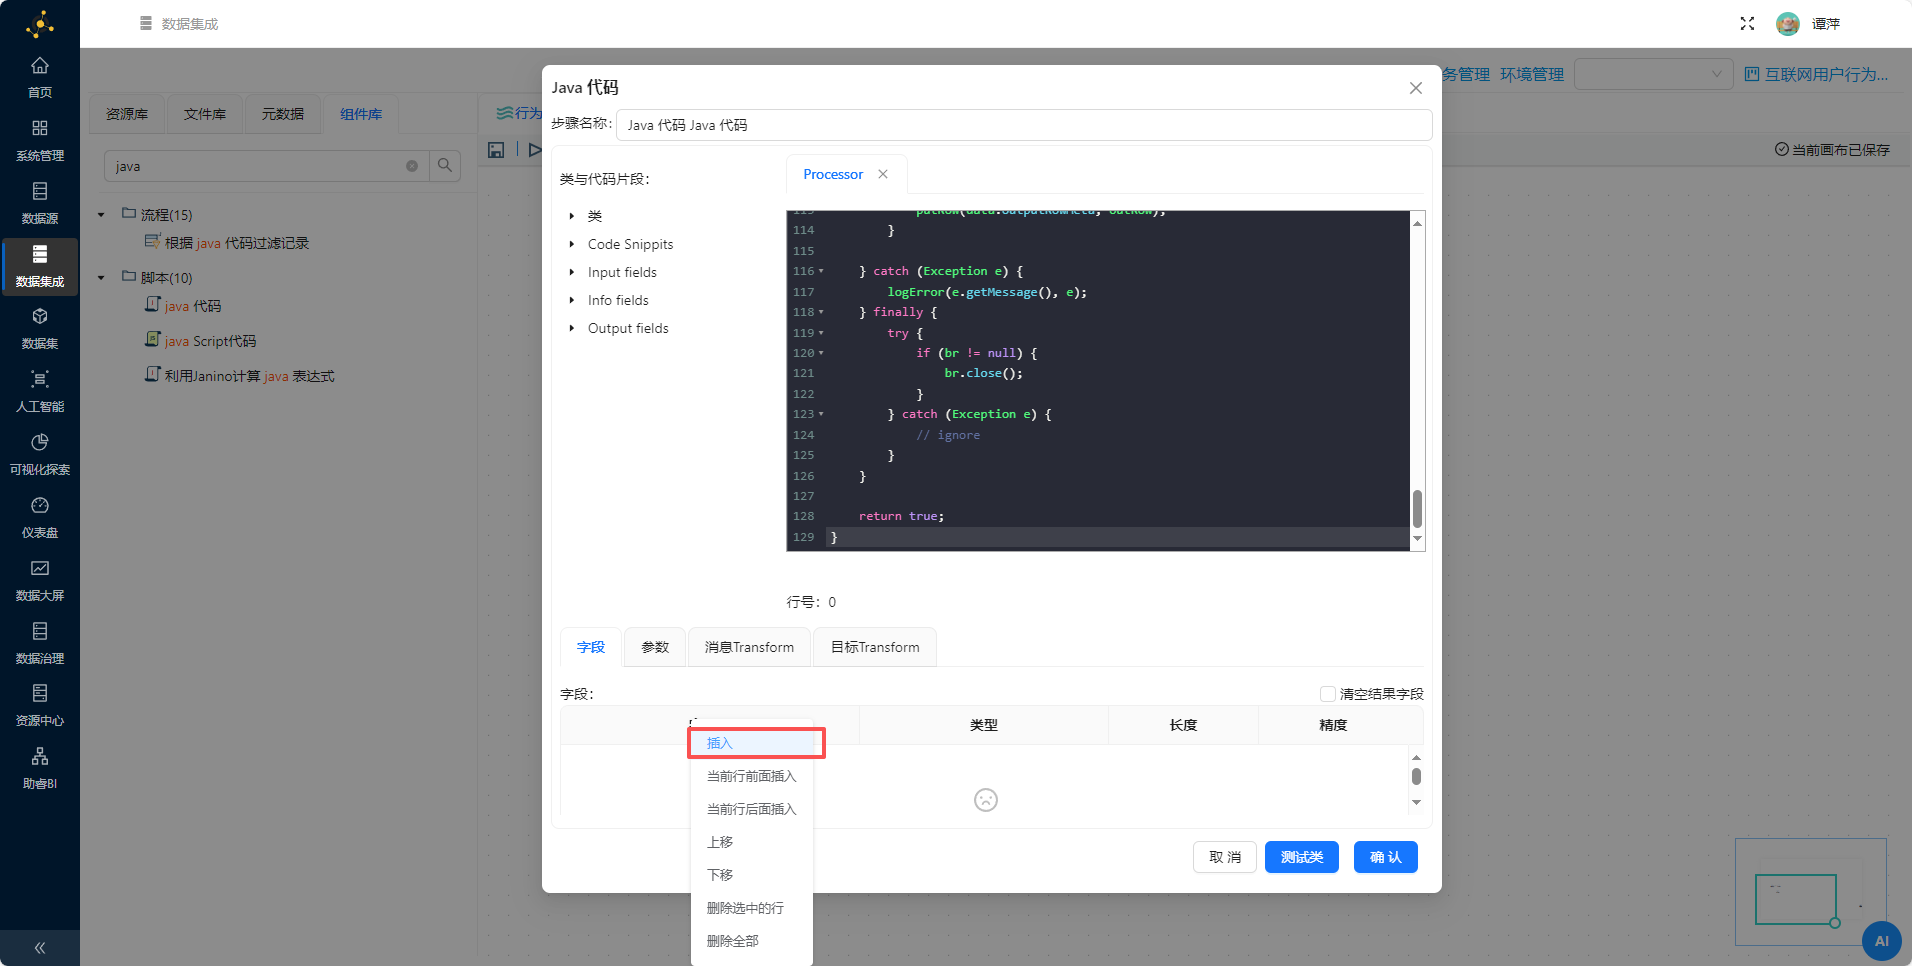Choose 删除选中的行
Screen dimensions: 1912x966
coord(752,908)
